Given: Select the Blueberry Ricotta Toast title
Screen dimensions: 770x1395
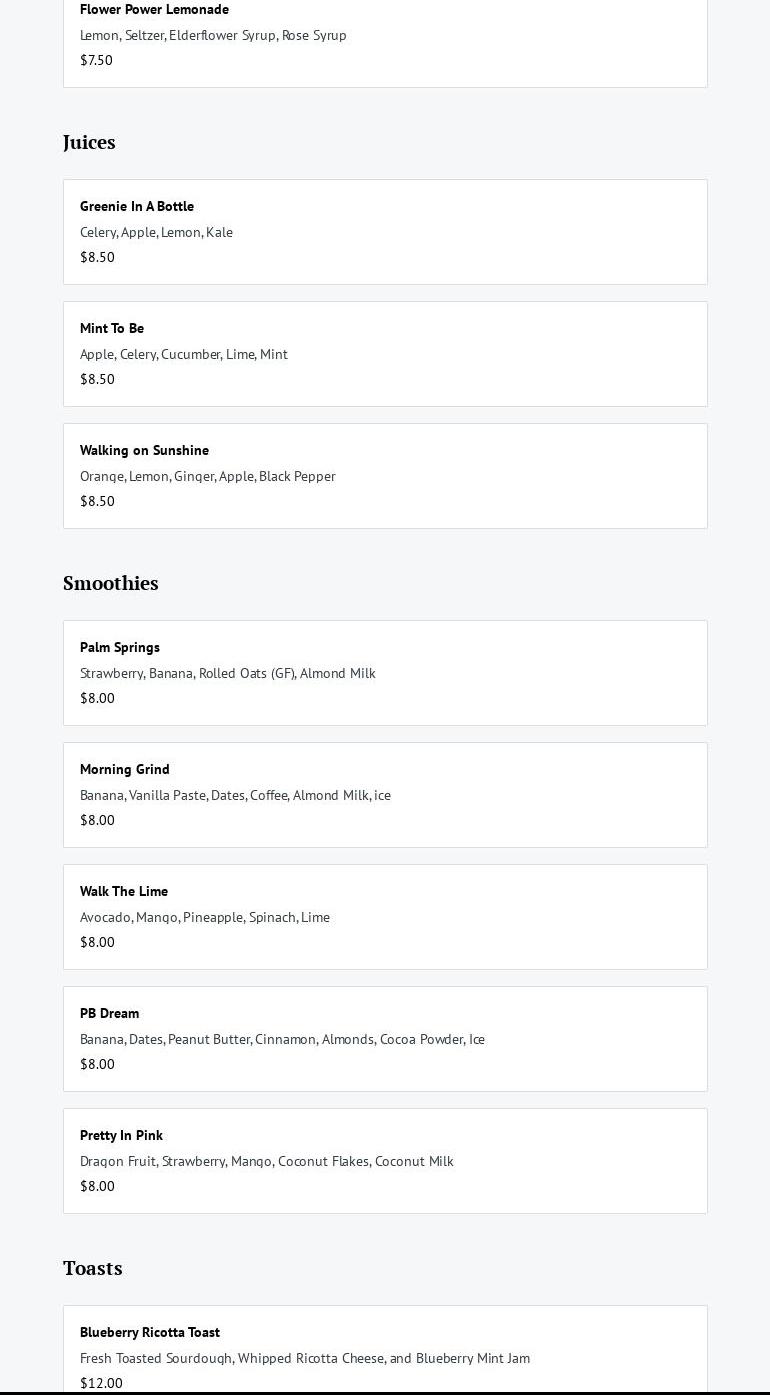Looking at the screenshot, I should 150,1332.
